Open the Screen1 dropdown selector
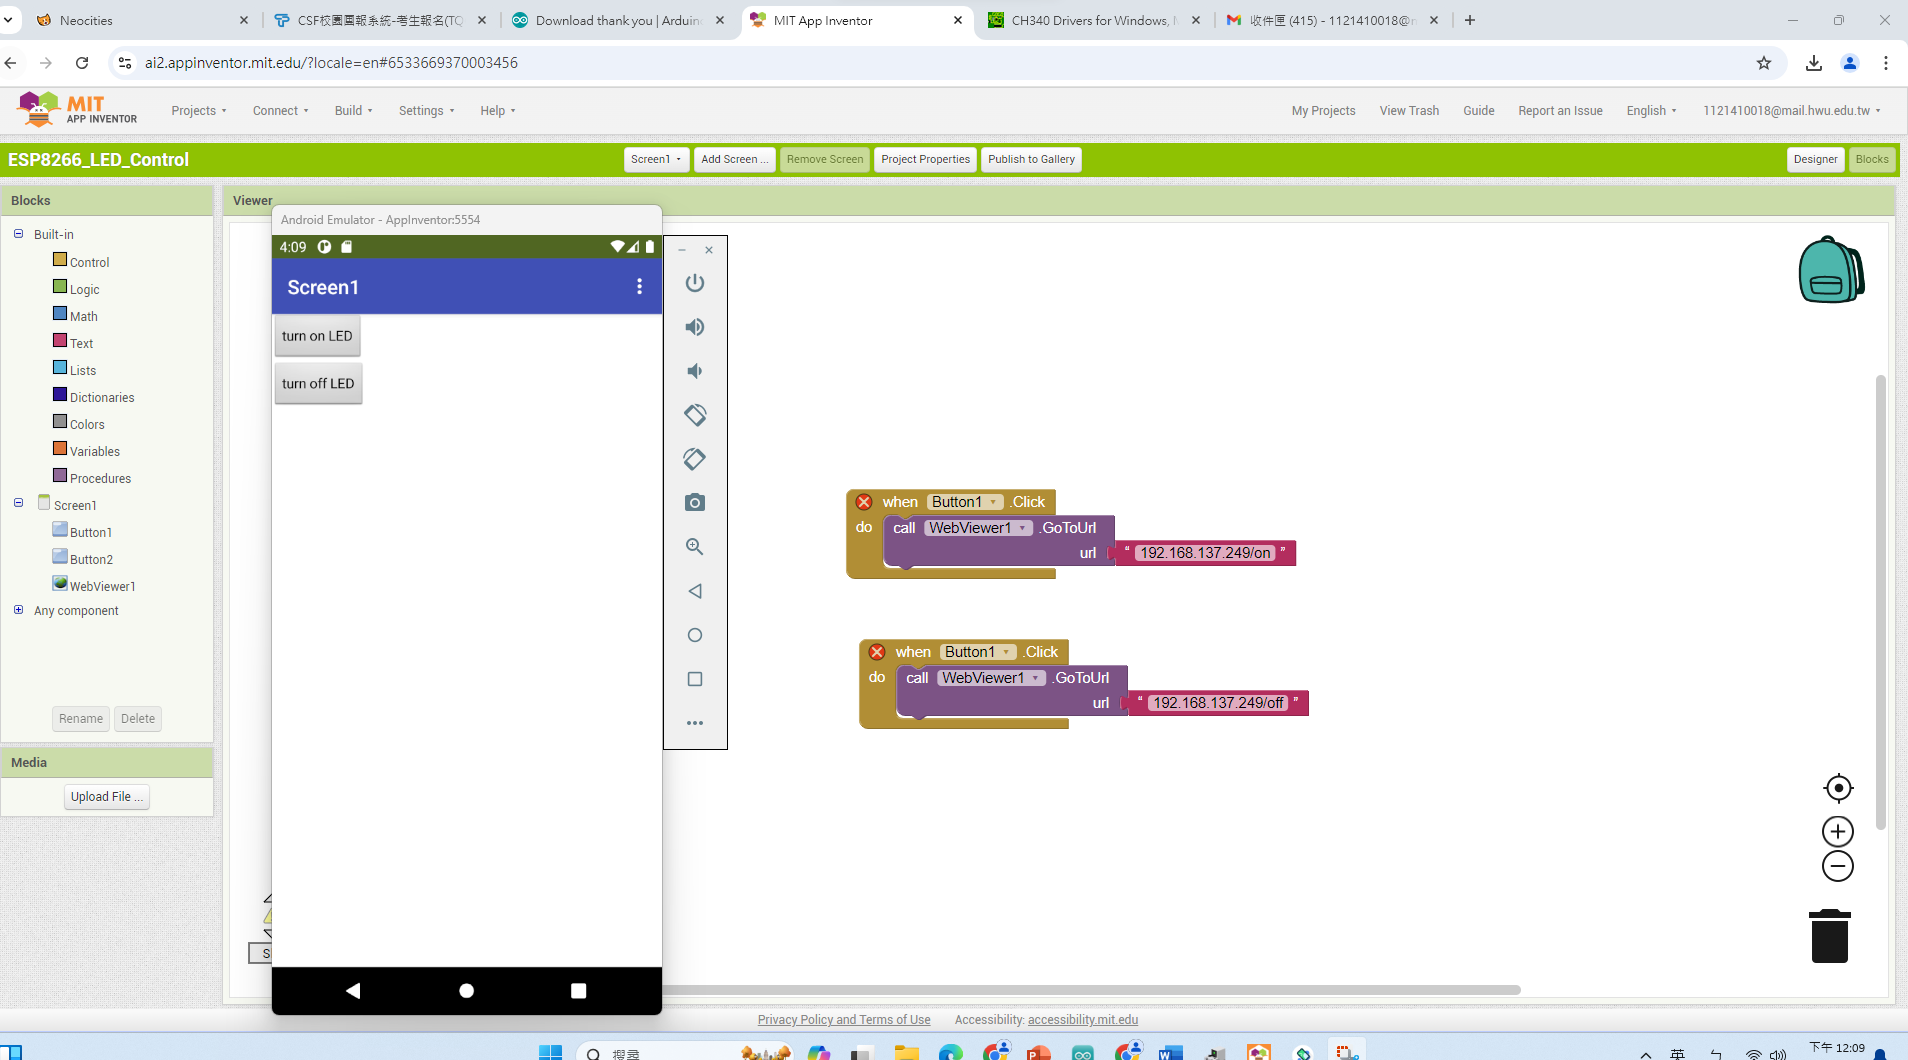This screenshot has width=1908, height=1060. point(656,160)
